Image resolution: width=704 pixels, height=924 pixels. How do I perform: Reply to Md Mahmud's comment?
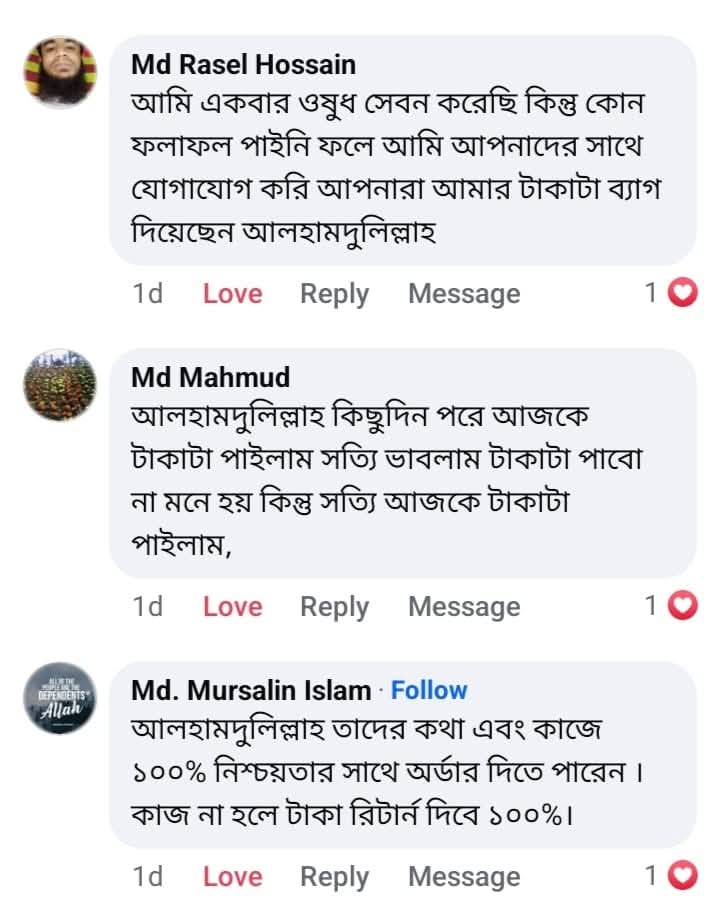tap(334, 607)
